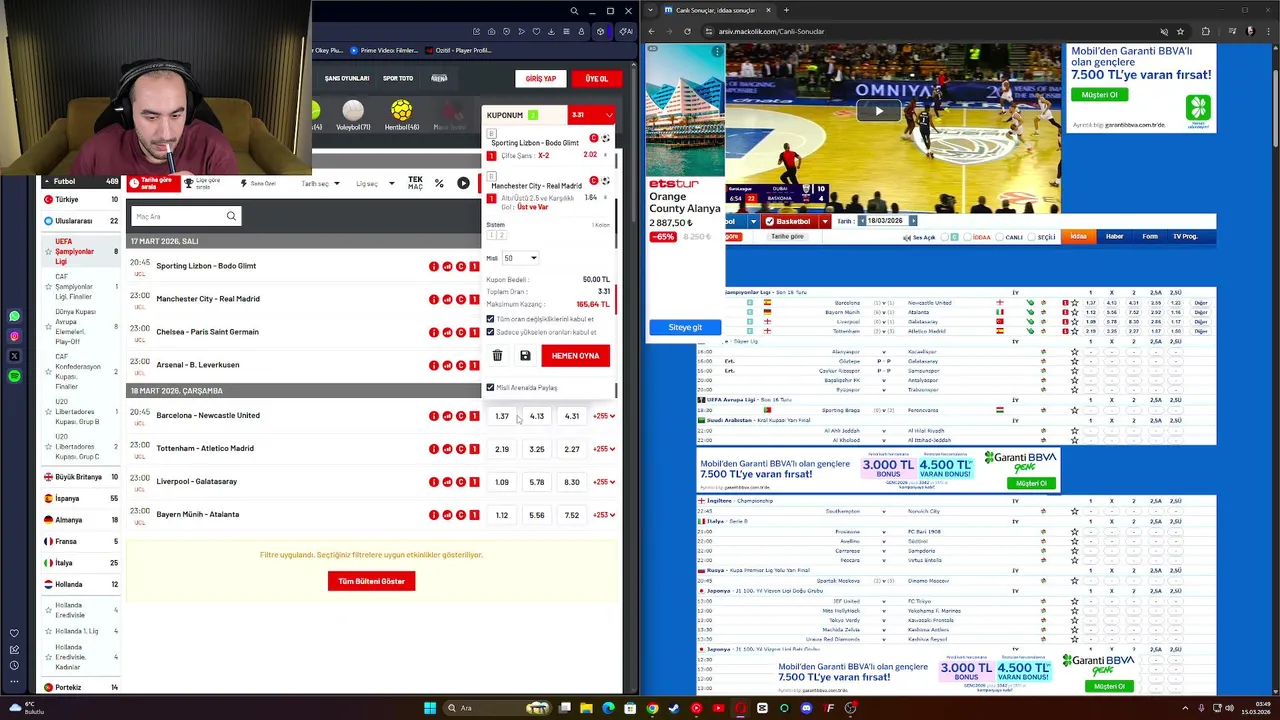
Task: Open the WhatsApp icon in left sidebar
Action: (x=14, y=316)
